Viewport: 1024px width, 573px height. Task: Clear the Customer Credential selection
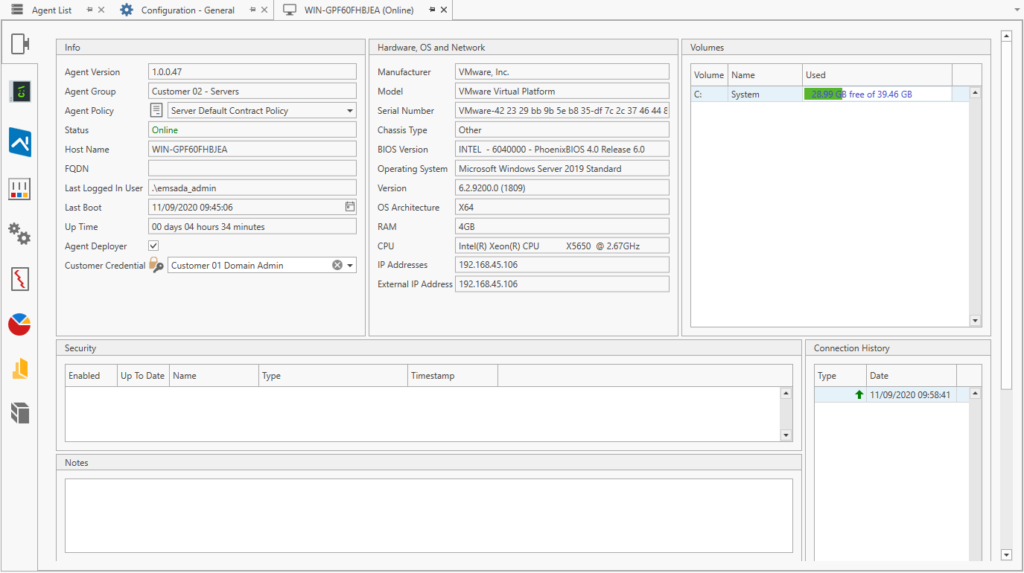pyautogui.click(x=337, y=265)
